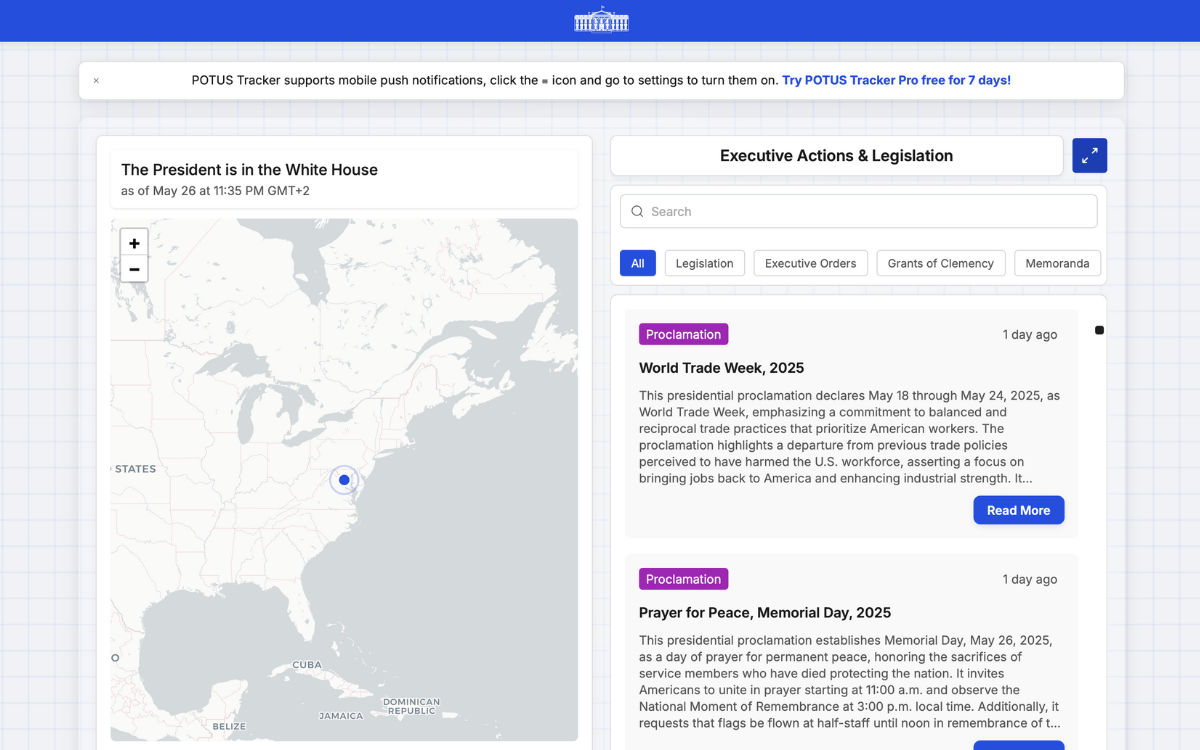The height and width of the screenshot is (750, 1200).
Task: Filter by Grants of Clemency
Action: click(941, 263)
